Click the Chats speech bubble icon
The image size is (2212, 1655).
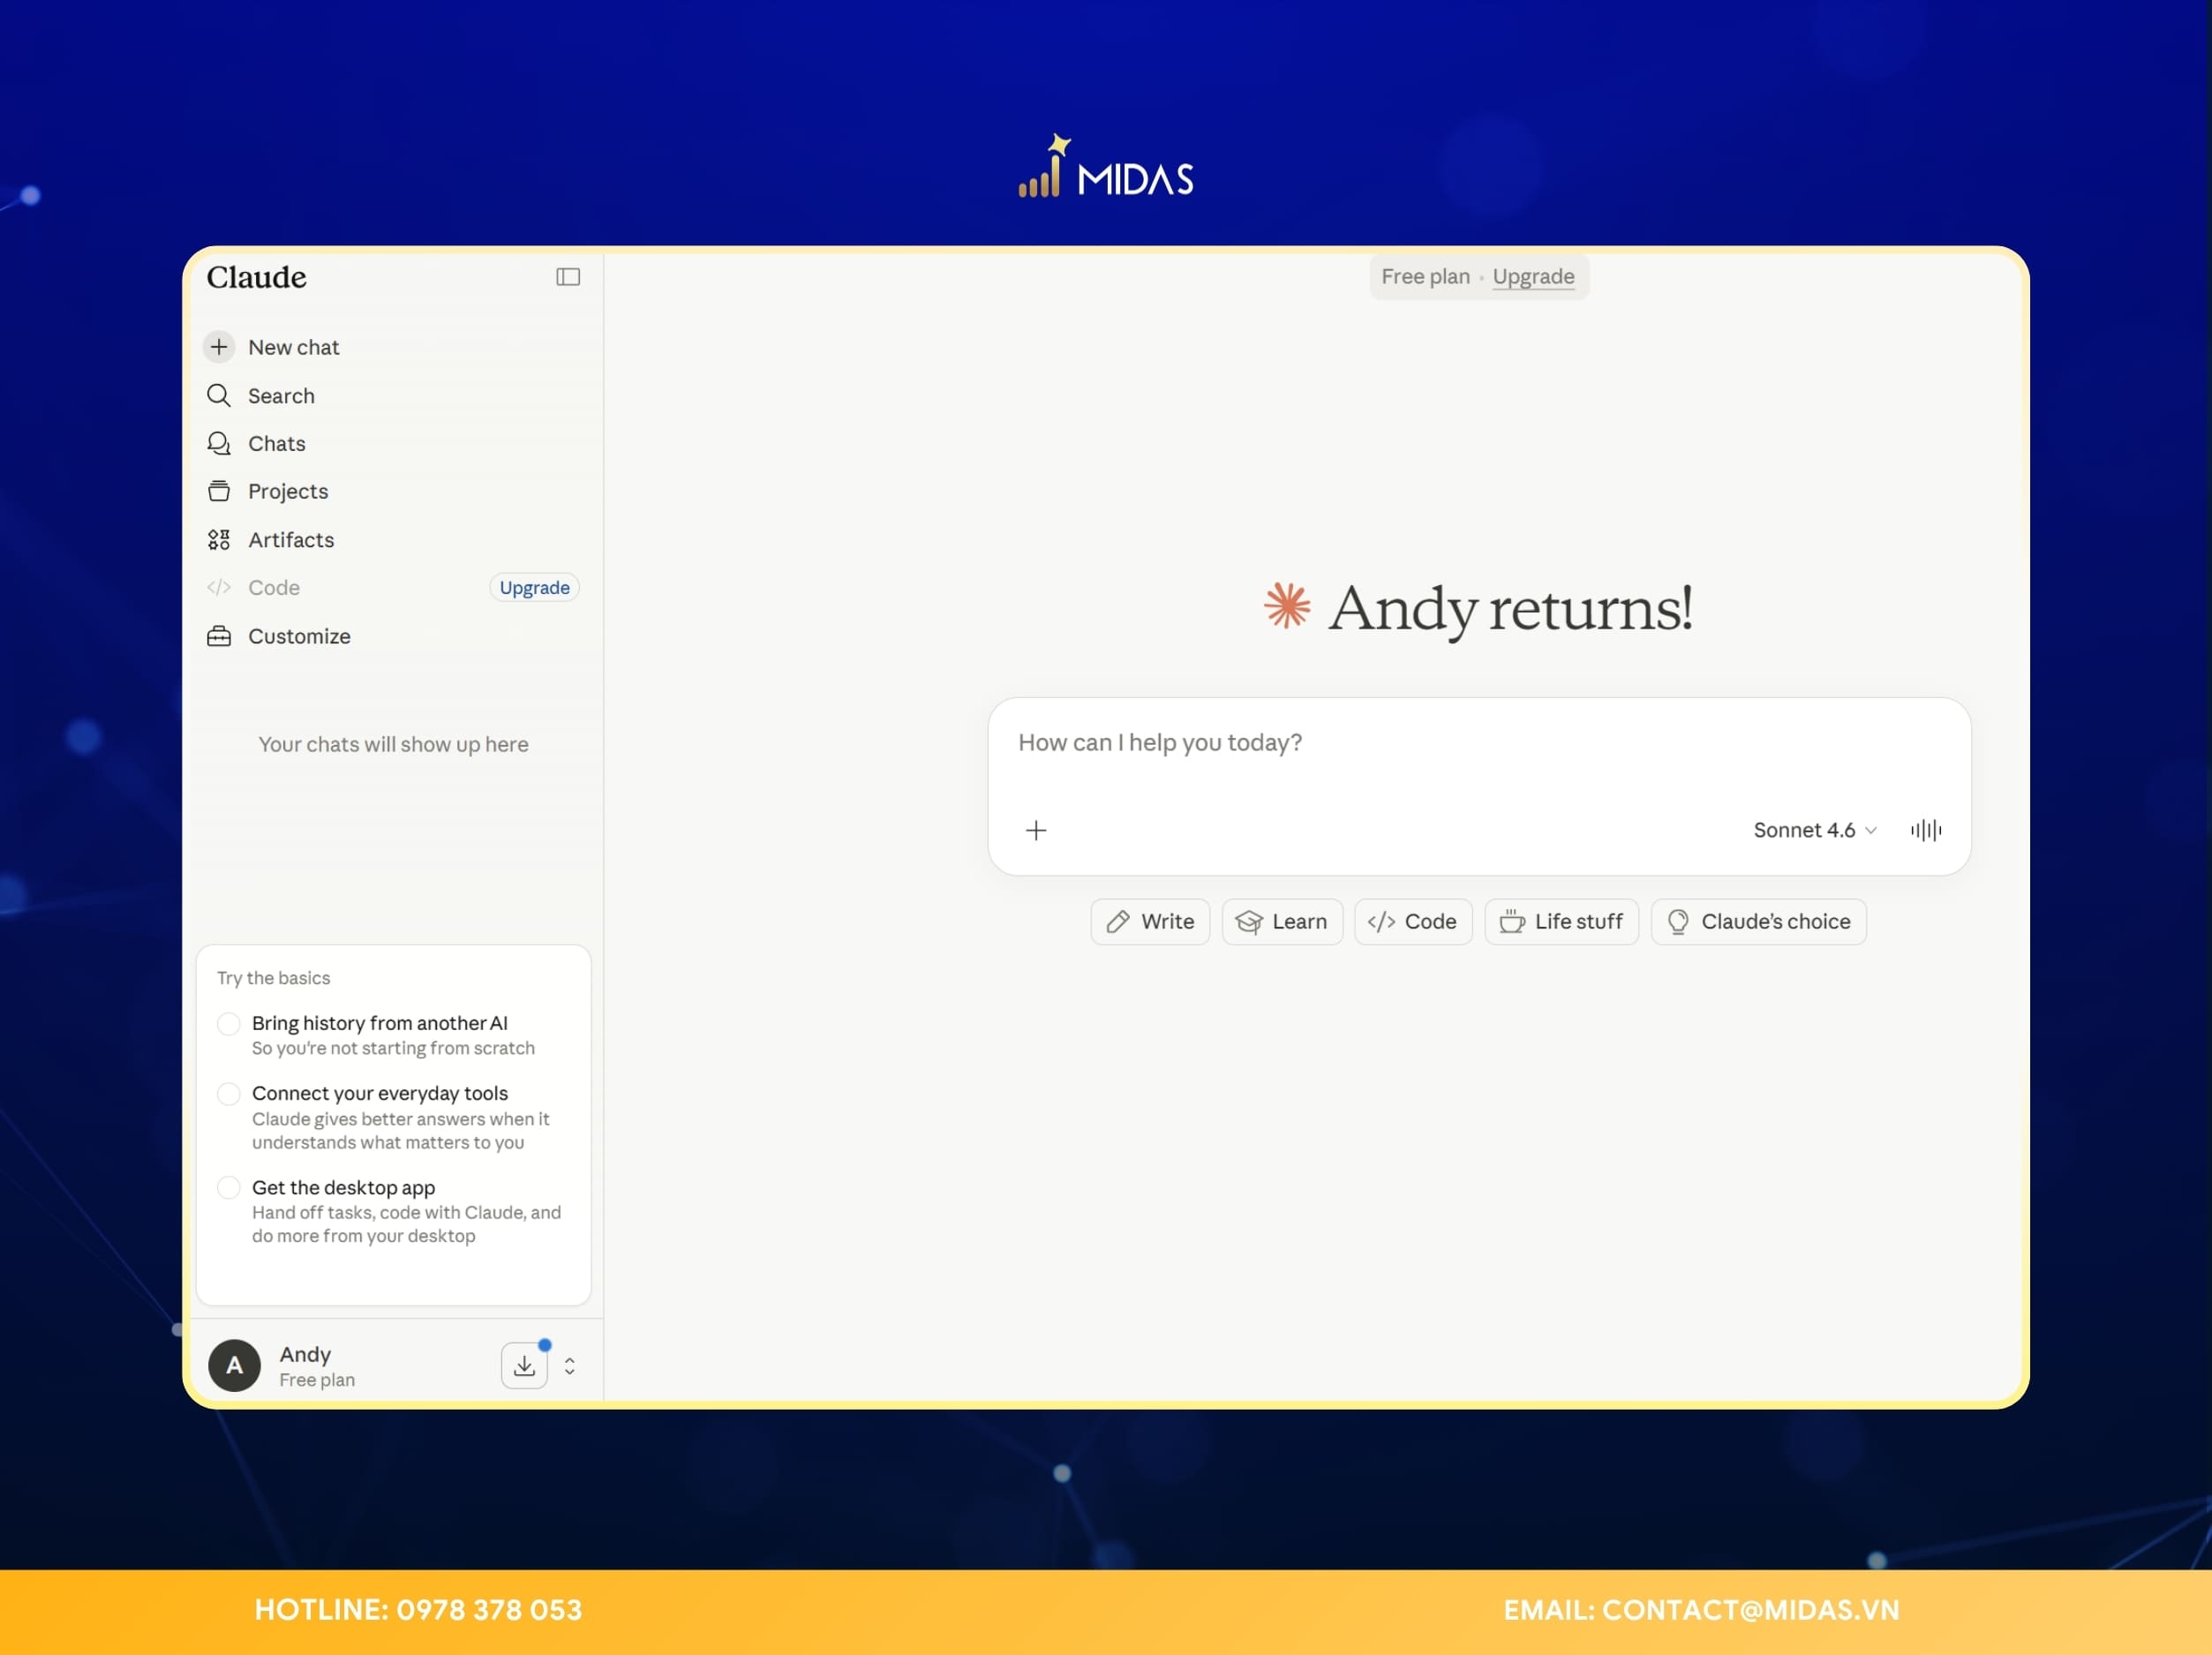coord(219,443)
